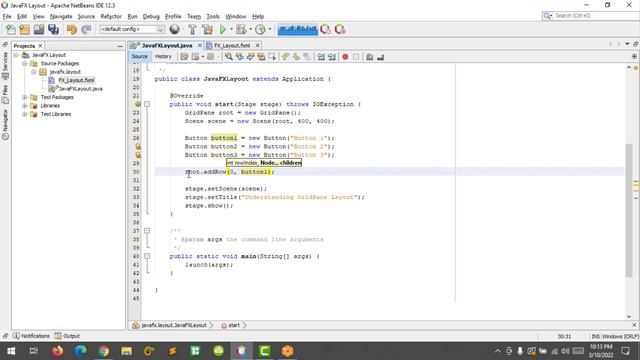Open the Refactor menu
The width and height of the screenshot is (640, 360).
pos(111,16)
